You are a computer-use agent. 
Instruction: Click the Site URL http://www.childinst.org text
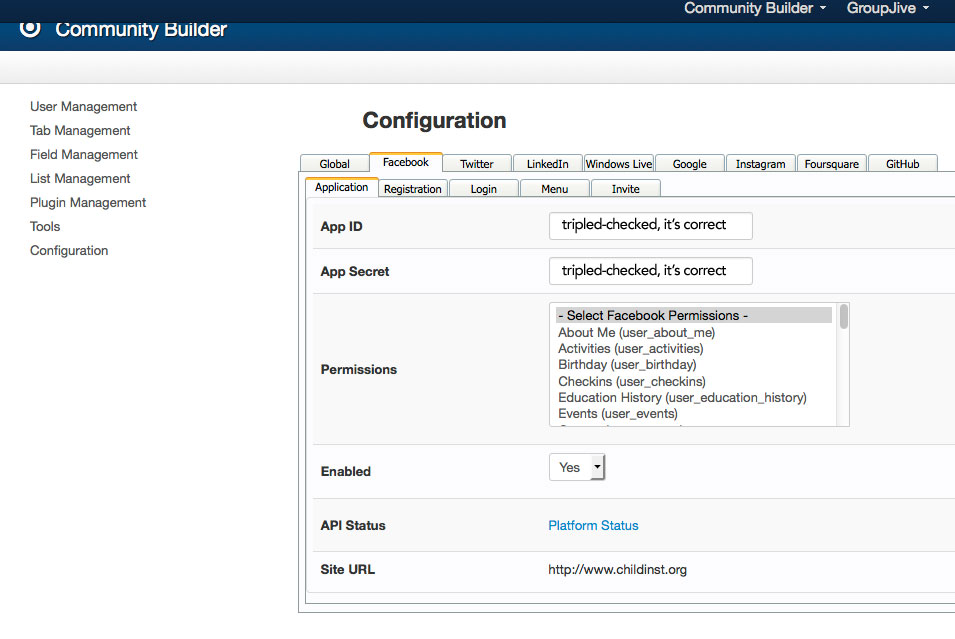coord(618,569)
